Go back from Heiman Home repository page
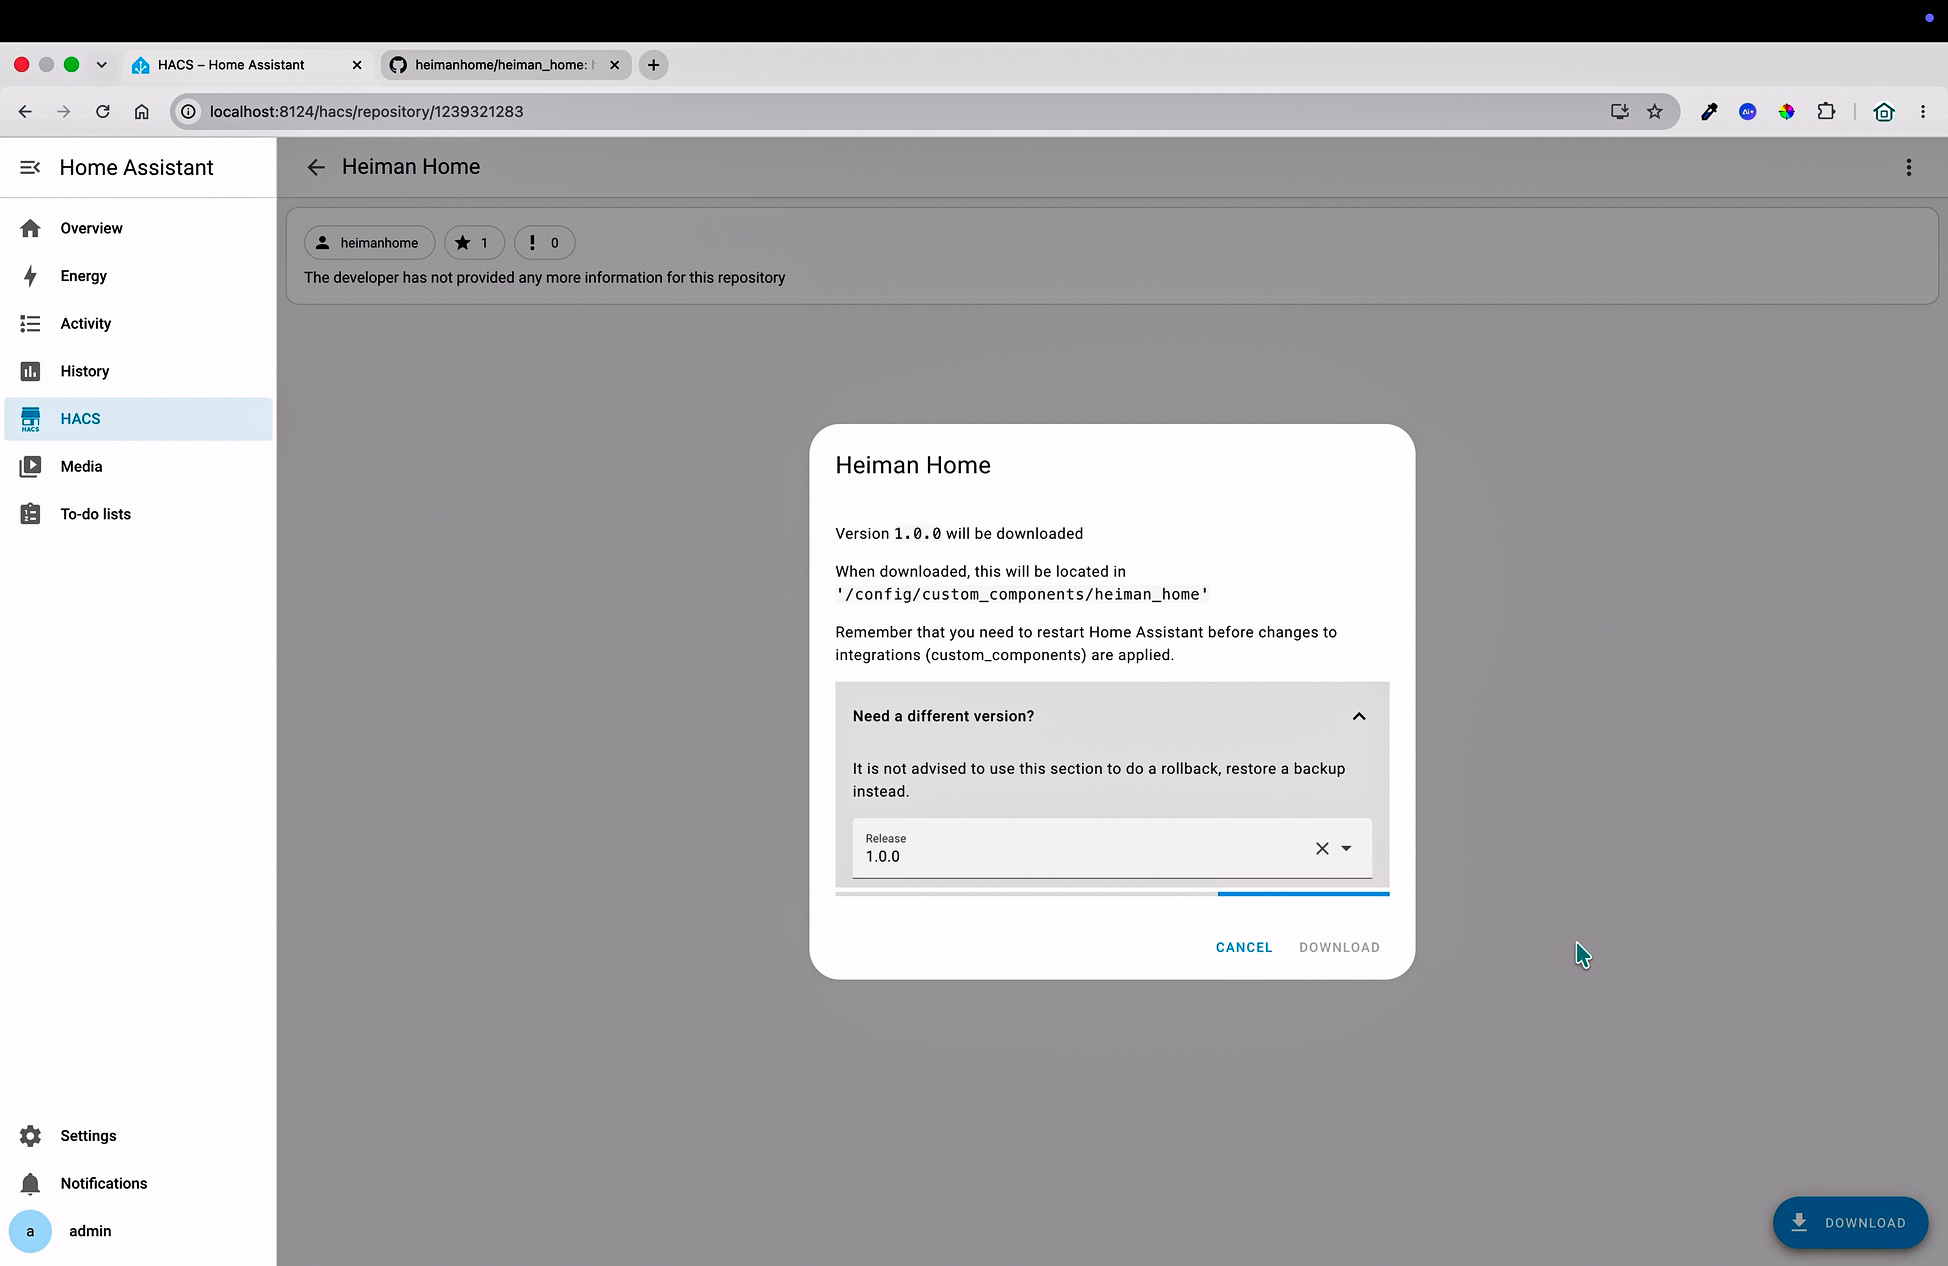 (x=316, y=167)
